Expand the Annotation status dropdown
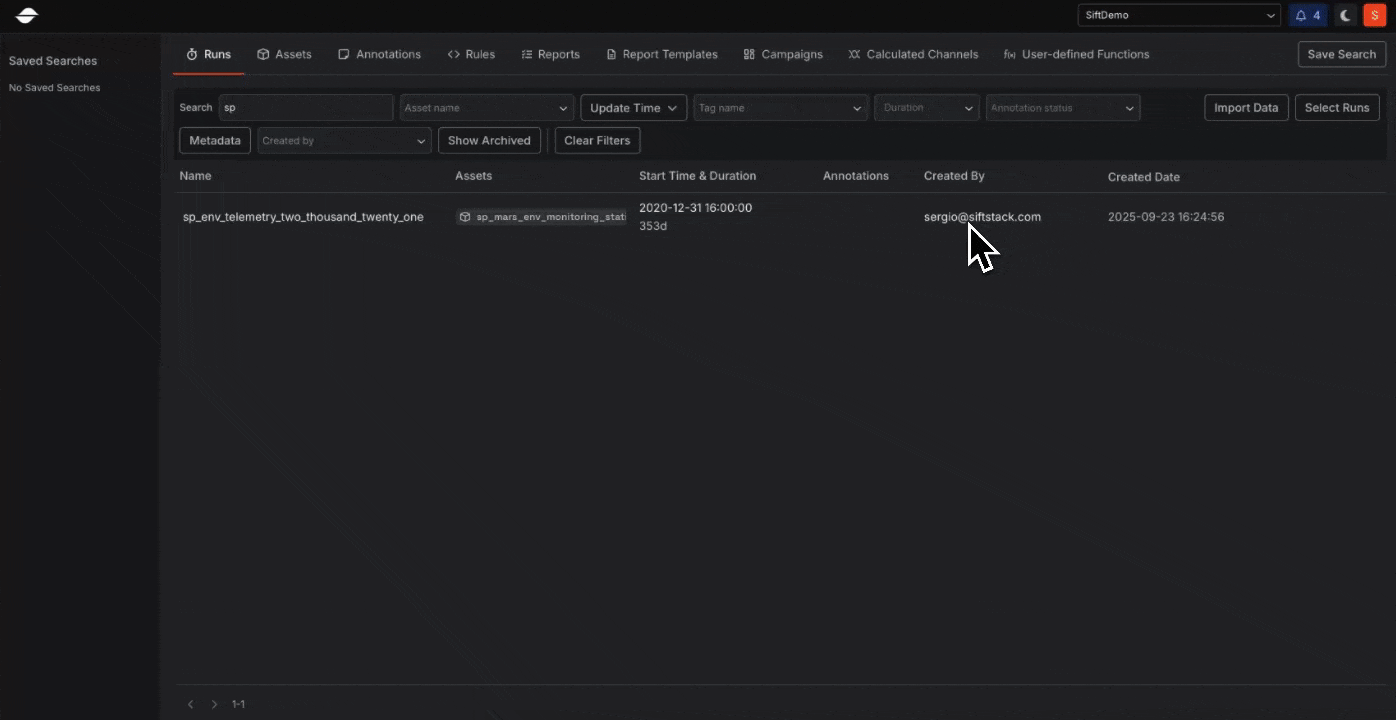This screenshot has width=1396, height=720. pos(1063,108)
